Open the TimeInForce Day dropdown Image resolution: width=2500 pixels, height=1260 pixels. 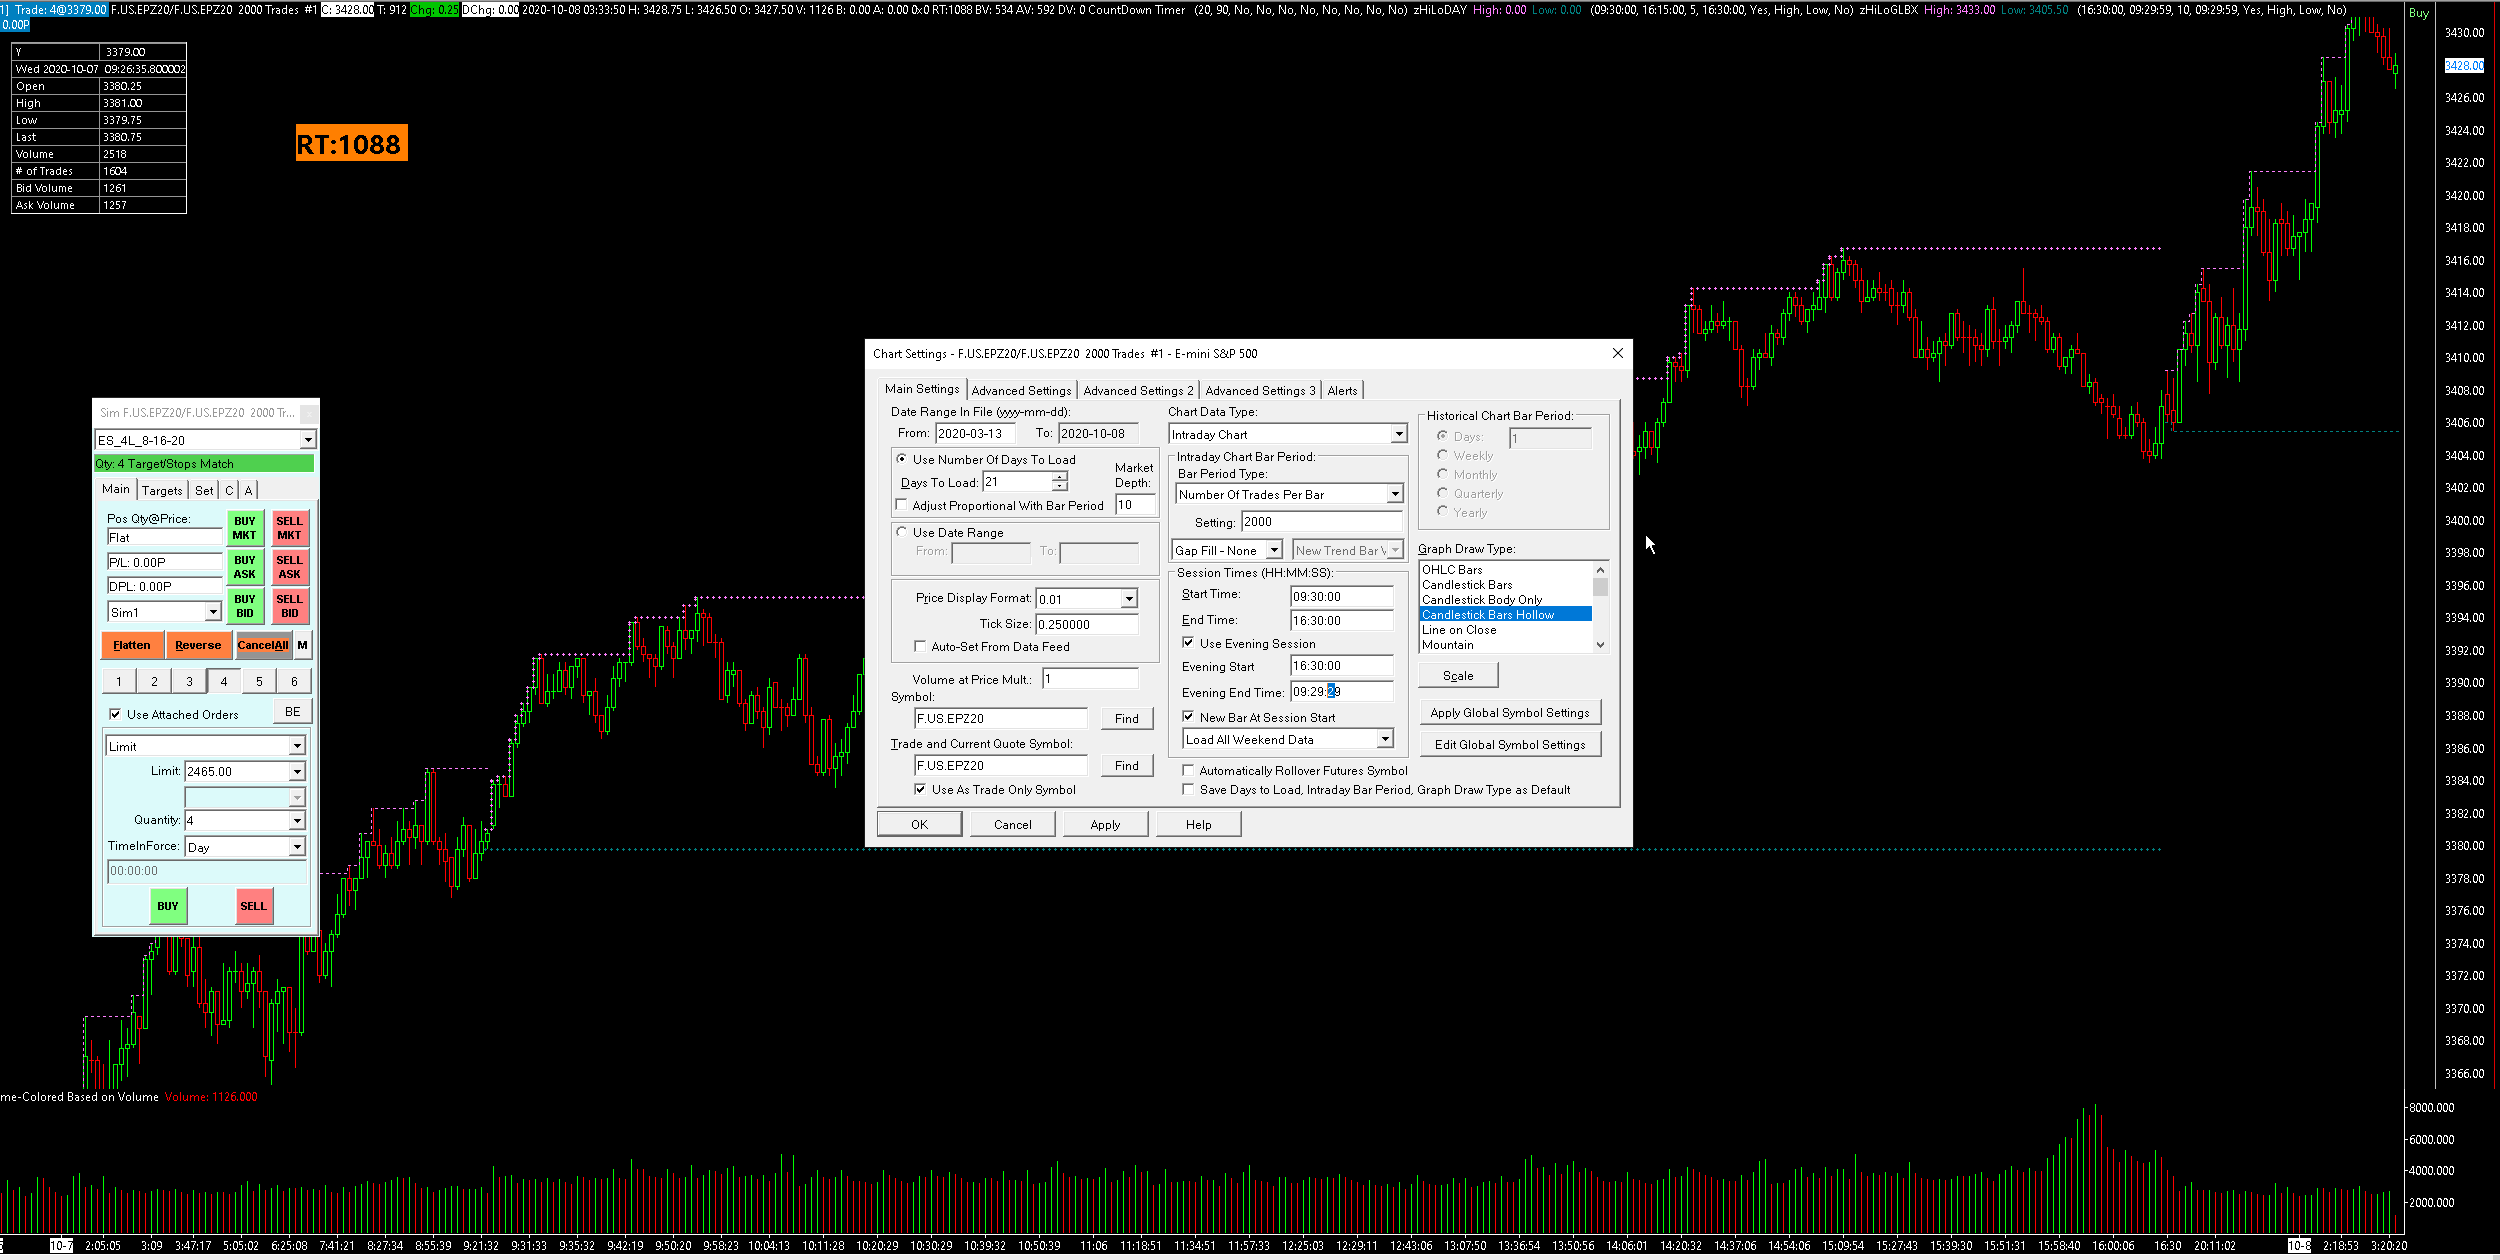[x=297, y=848]
